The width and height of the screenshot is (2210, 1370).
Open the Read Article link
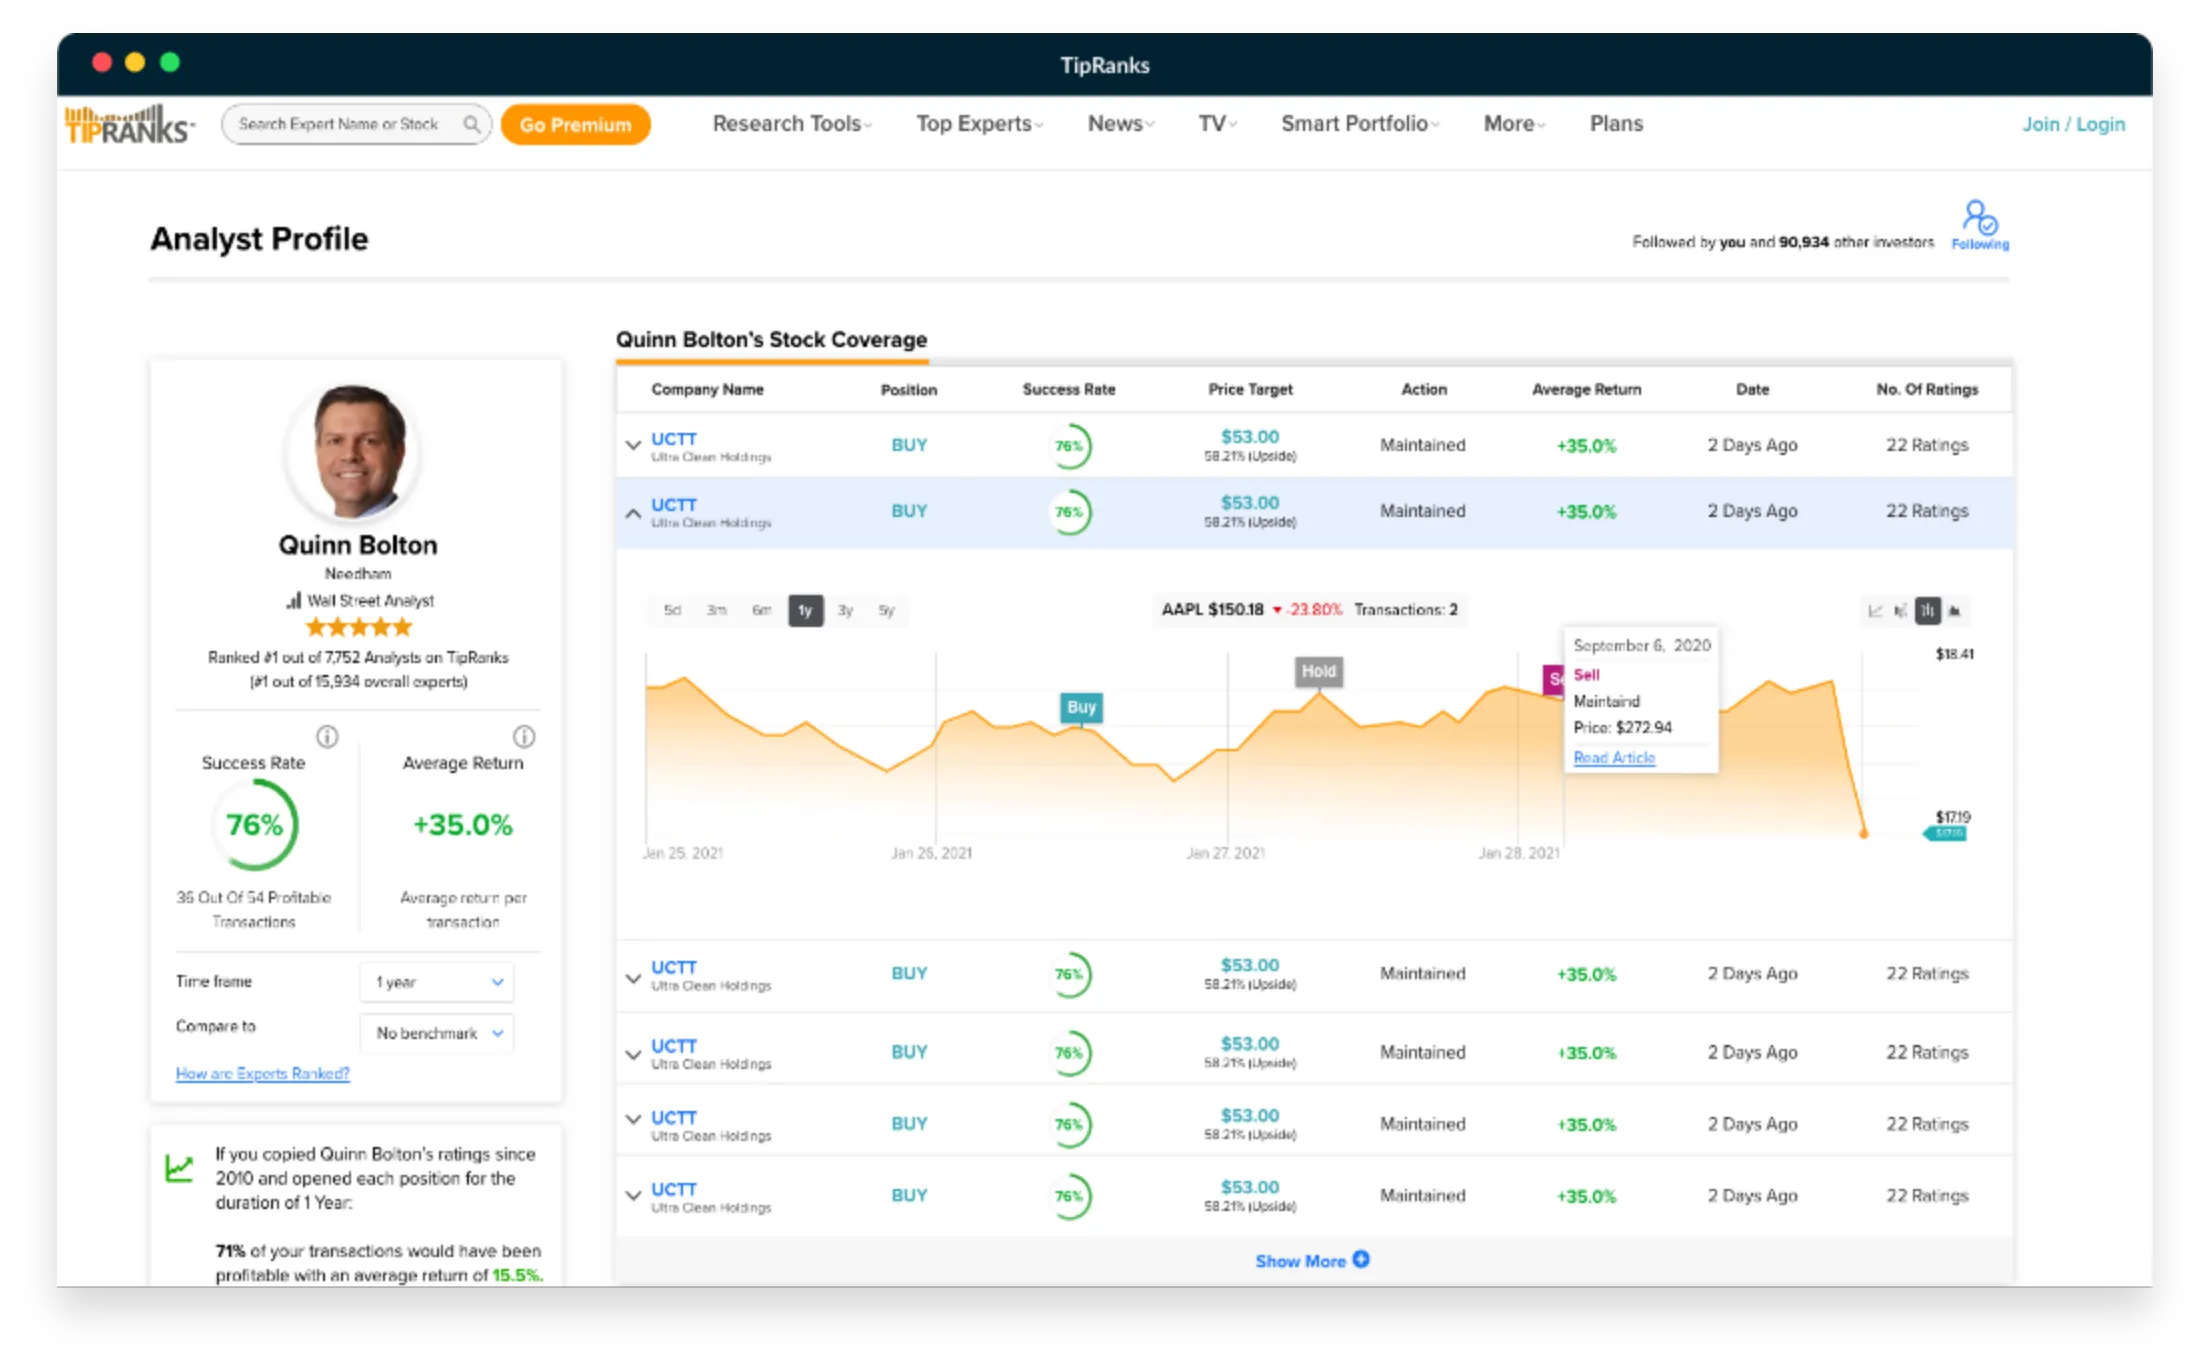pos(1614,758)
